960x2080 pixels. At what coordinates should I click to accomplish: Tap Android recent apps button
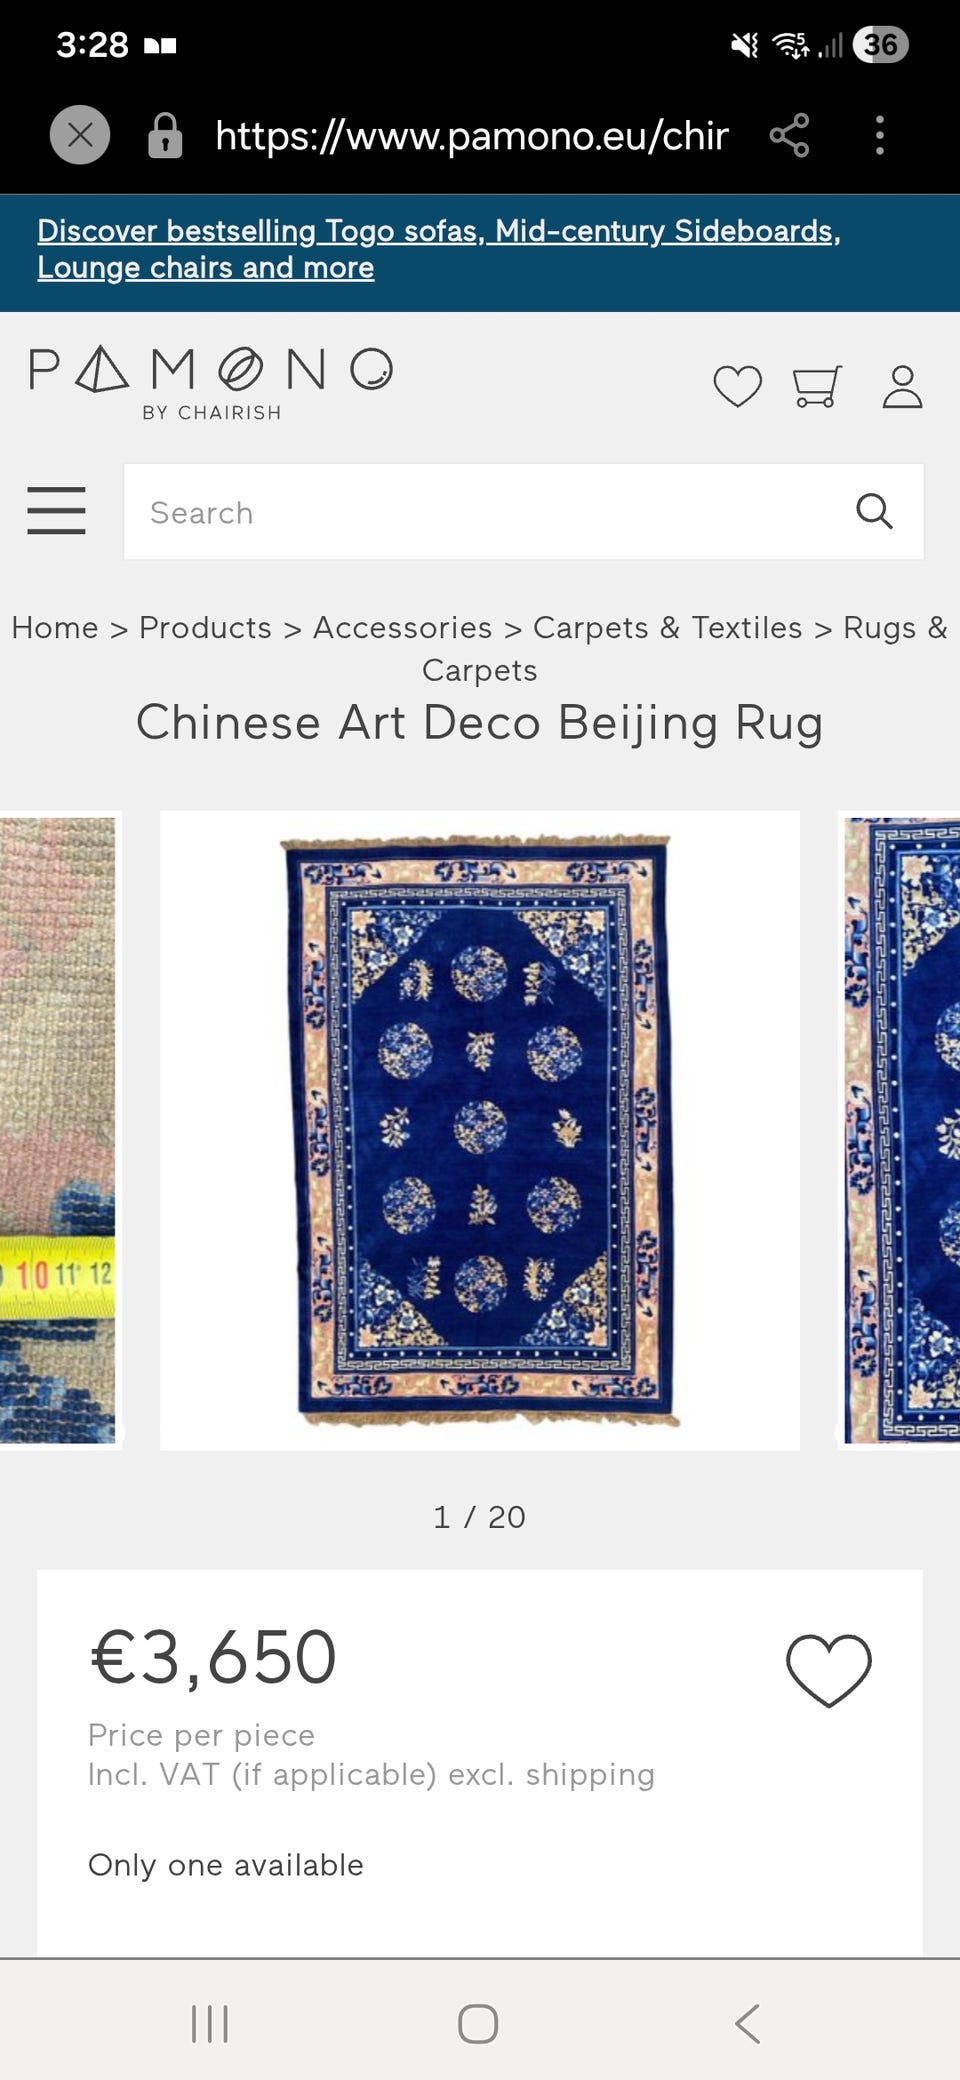210,2024
